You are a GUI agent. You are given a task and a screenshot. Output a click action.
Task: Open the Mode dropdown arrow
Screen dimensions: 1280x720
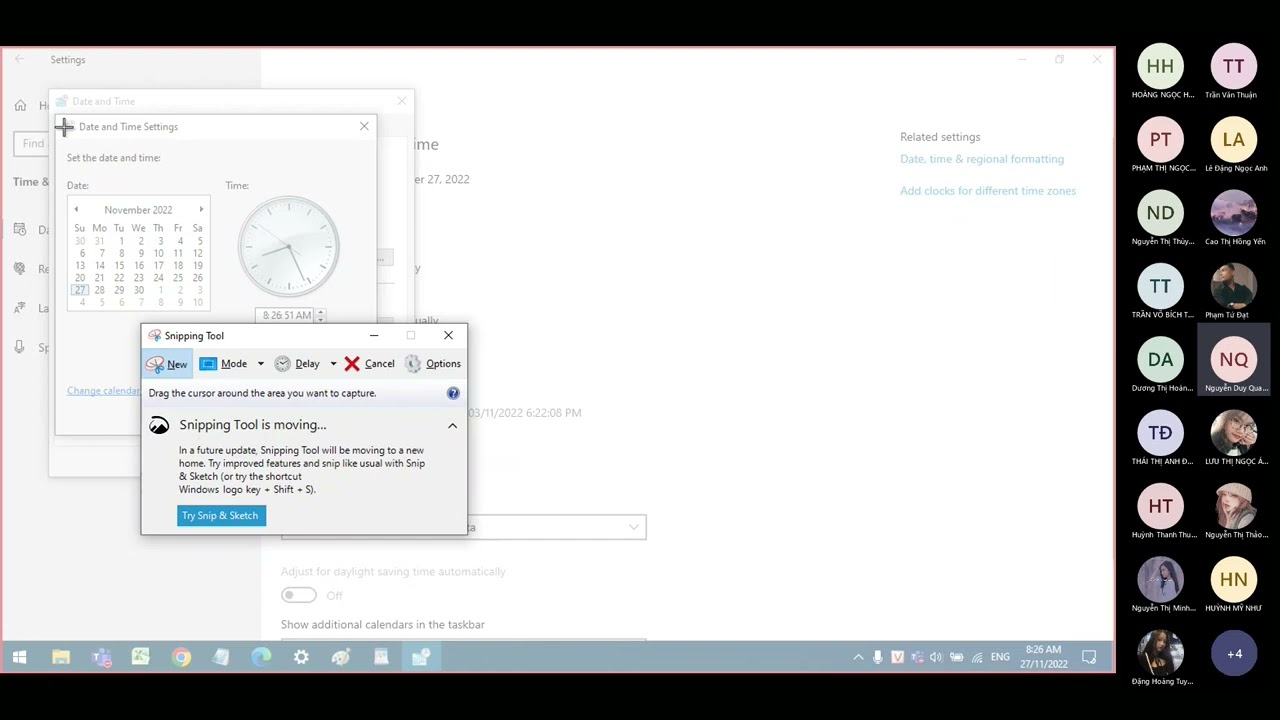[261, 364]
